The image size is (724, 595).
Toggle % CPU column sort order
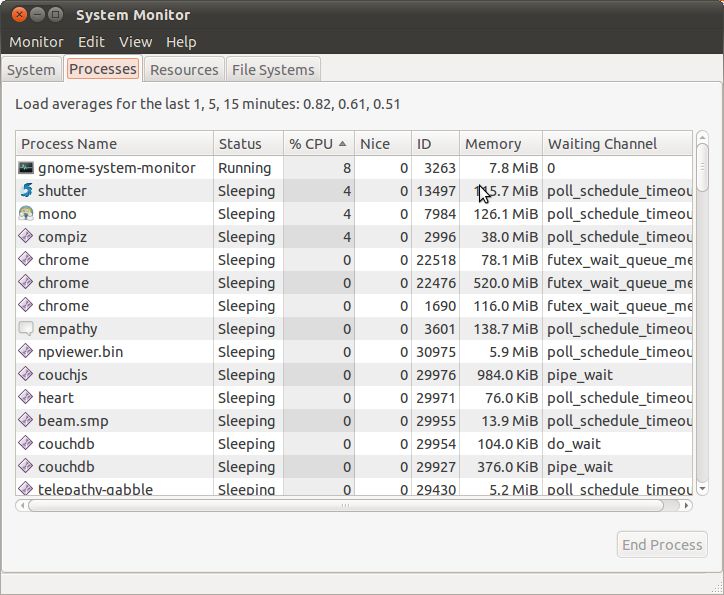click(319, 144)
